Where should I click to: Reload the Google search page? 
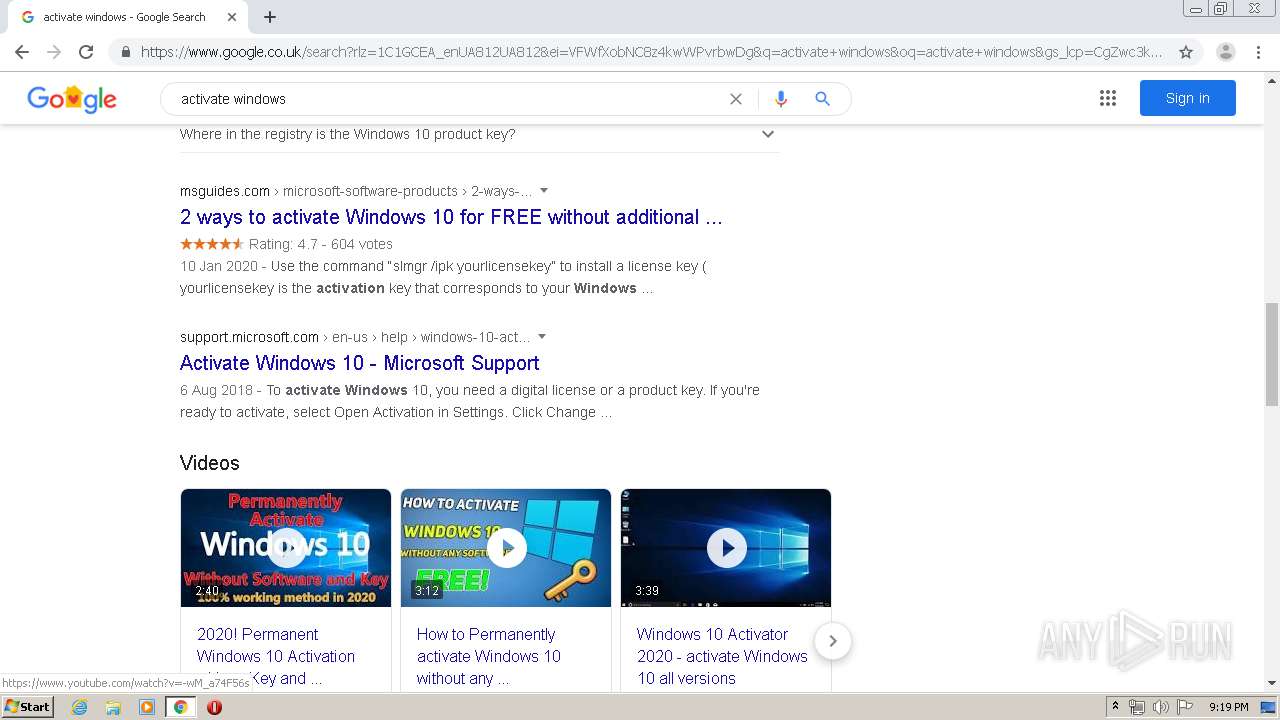click(86, 52)
